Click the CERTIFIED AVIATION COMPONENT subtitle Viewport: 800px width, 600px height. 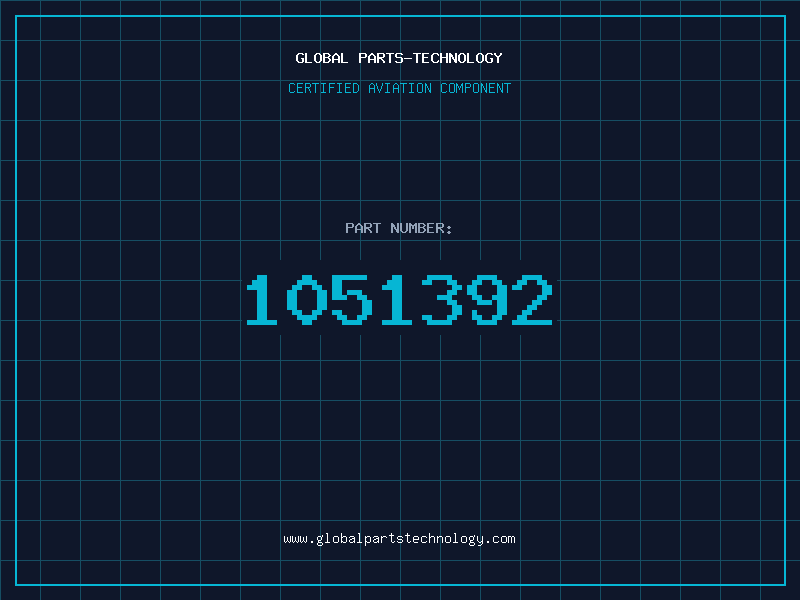pyautogui.click(x=399, y=88)
